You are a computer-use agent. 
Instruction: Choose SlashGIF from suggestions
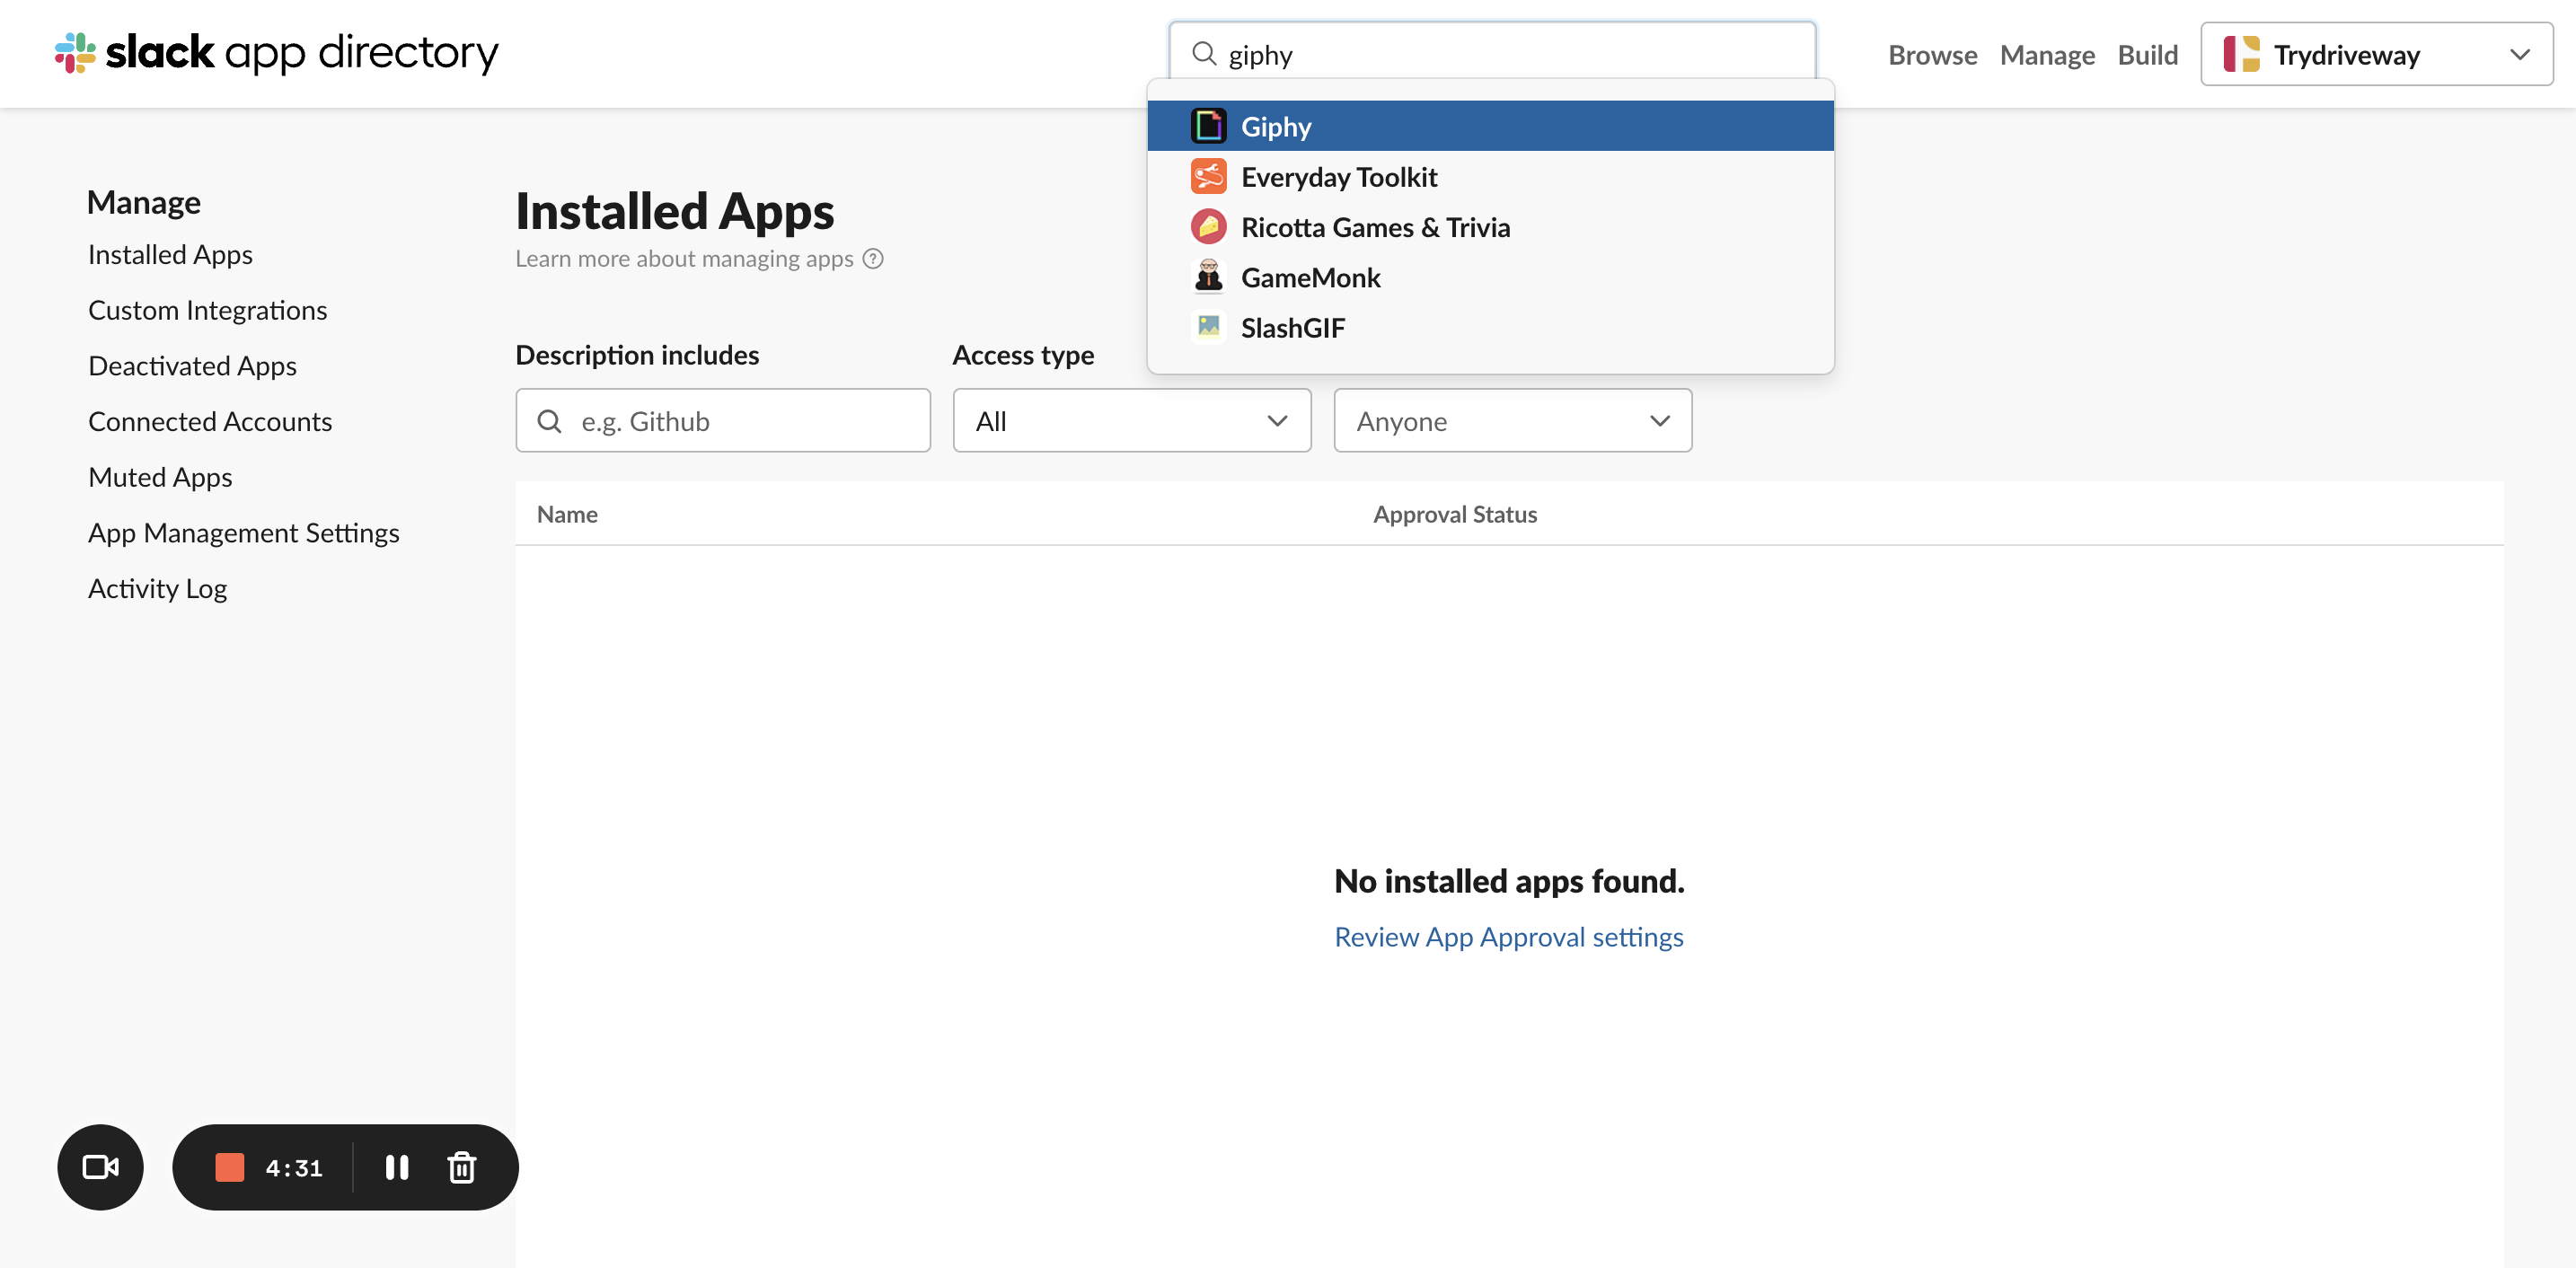pos(1490,327)
